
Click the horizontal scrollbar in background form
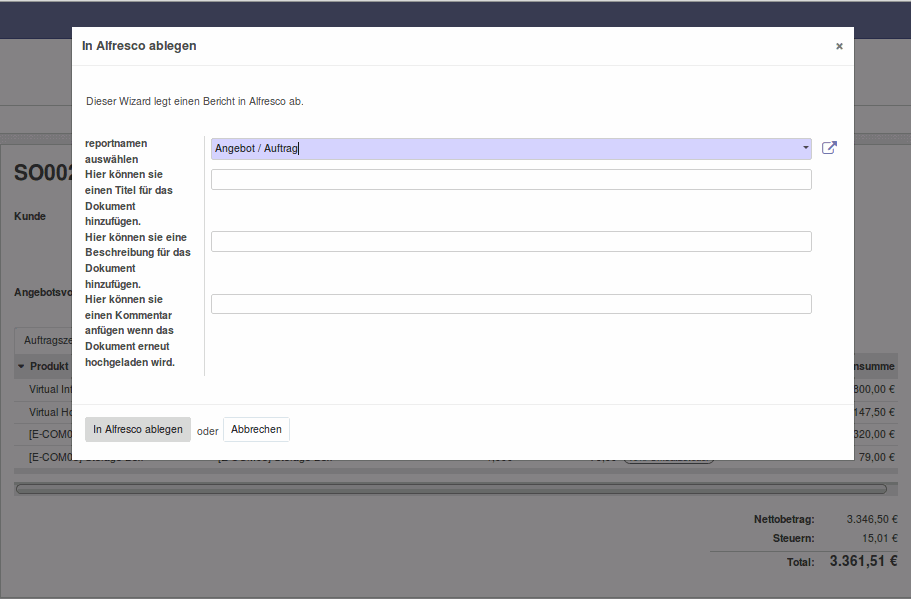tap(451, 489)
